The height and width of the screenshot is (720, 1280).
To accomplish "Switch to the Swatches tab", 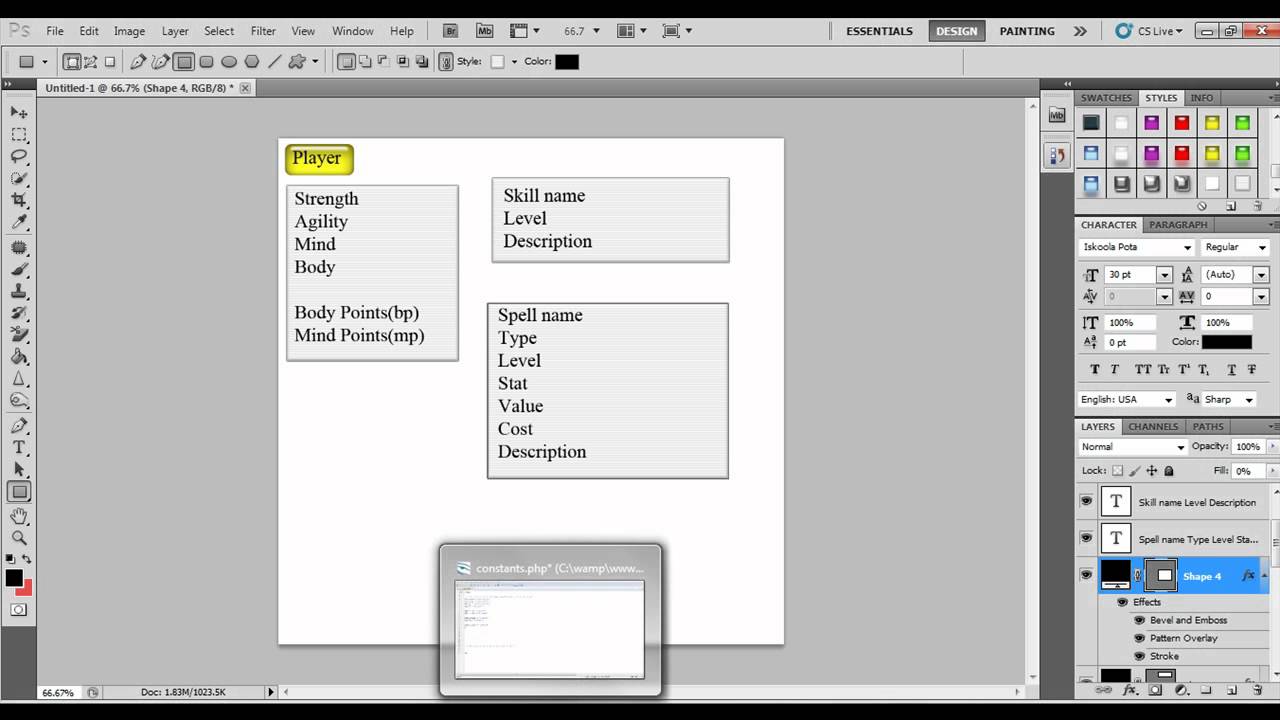I will [1106, 98].
